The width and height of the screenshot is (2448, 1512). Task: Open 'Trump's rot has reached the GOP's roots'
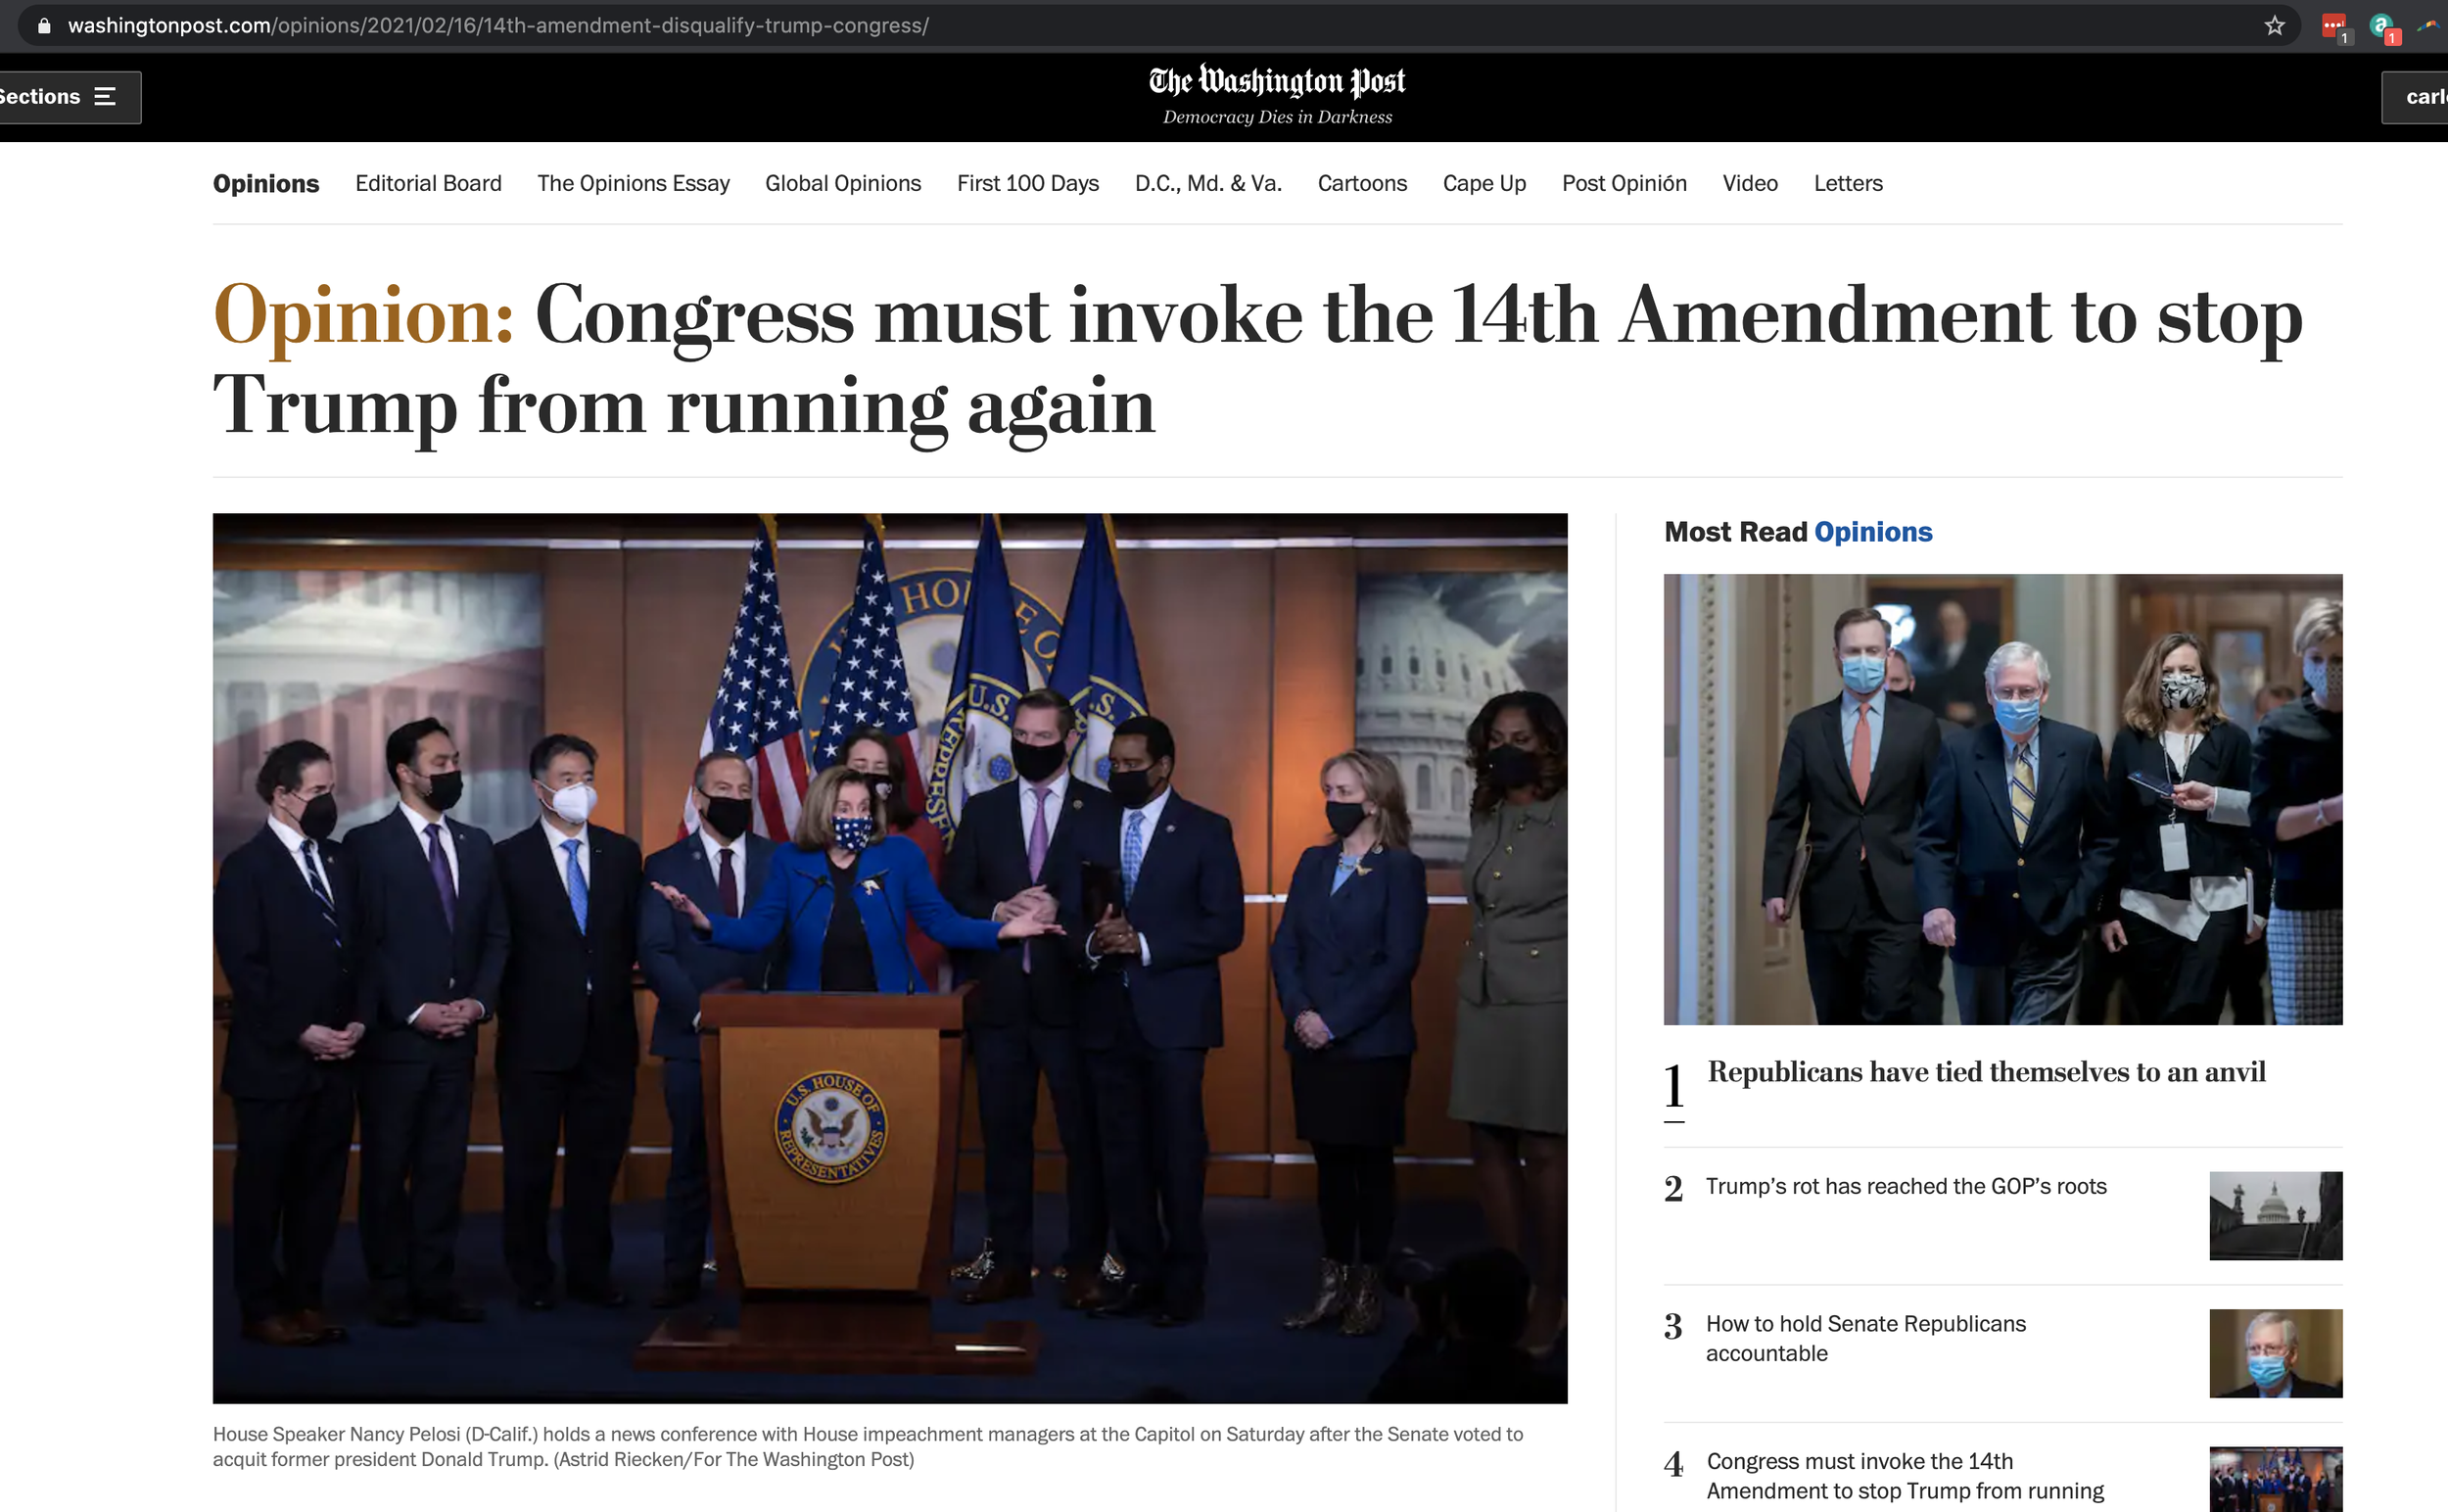coord(1906,1186)
